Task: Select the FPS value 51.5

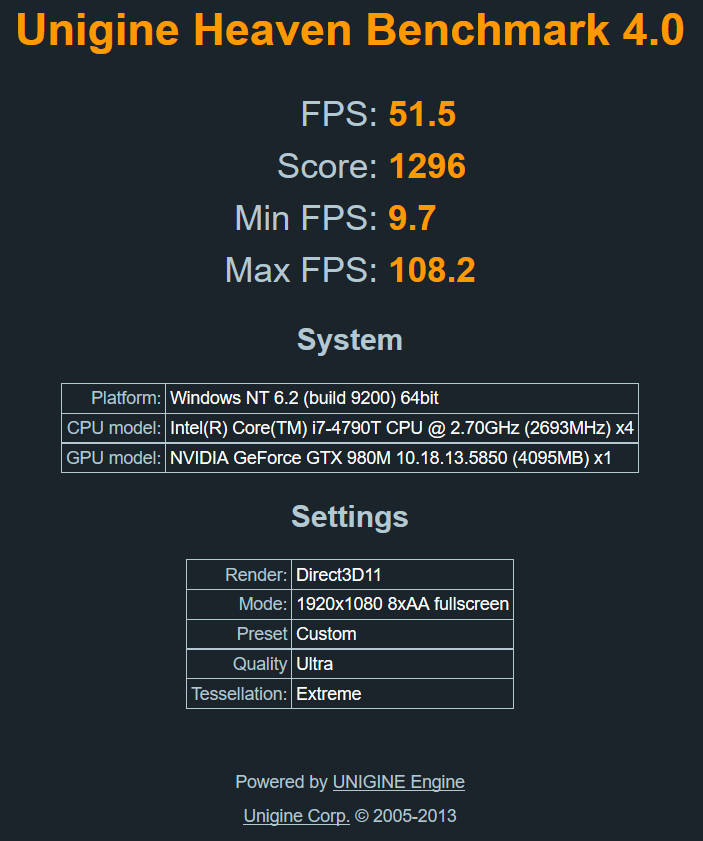Action: pos(422,115)
